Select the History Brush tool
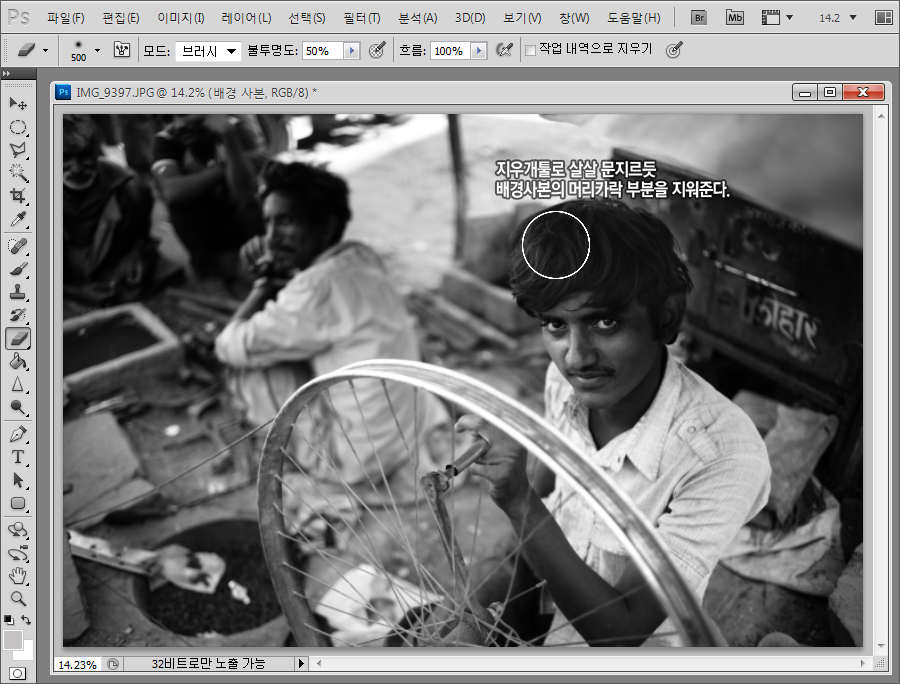The width and height of the screenshot is (900, 684). pos(18,315)
